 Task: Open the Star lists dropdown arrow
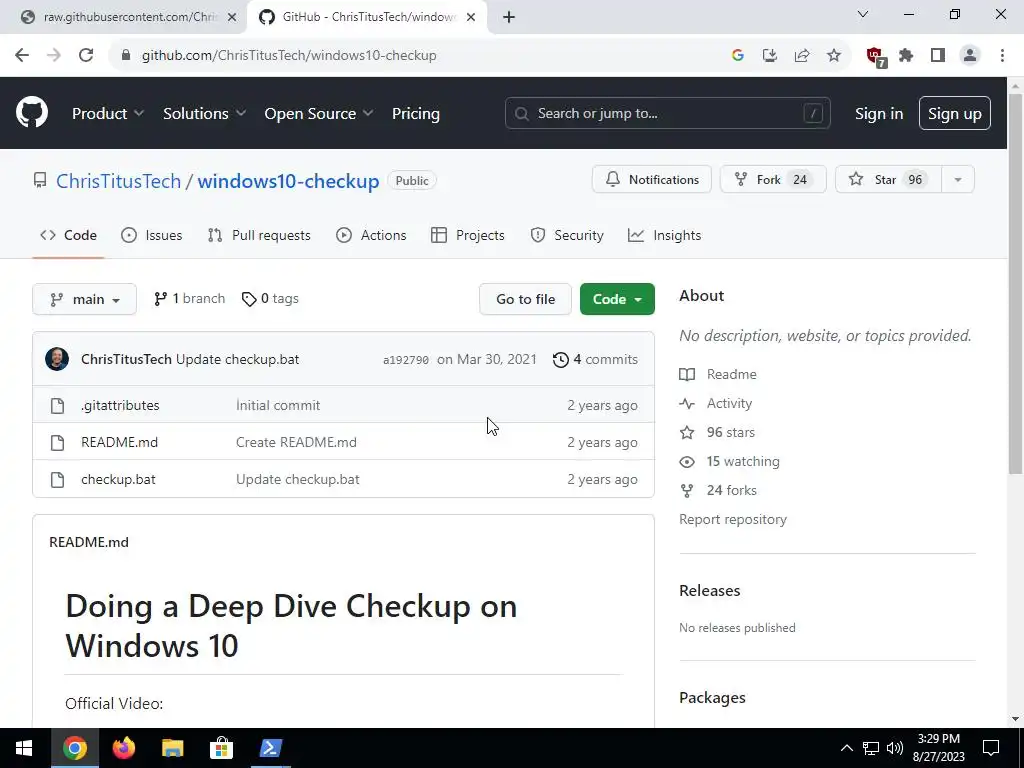pos(958,180)
